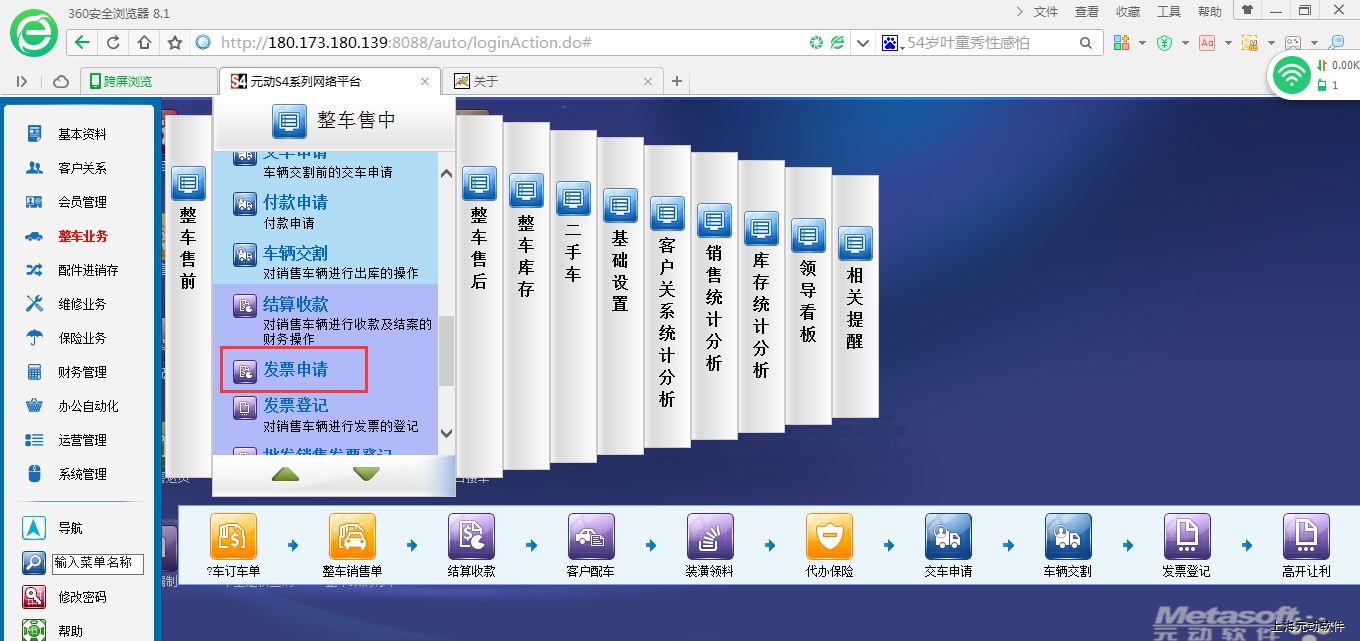Click the 结算收款 workflow icon

471,537
